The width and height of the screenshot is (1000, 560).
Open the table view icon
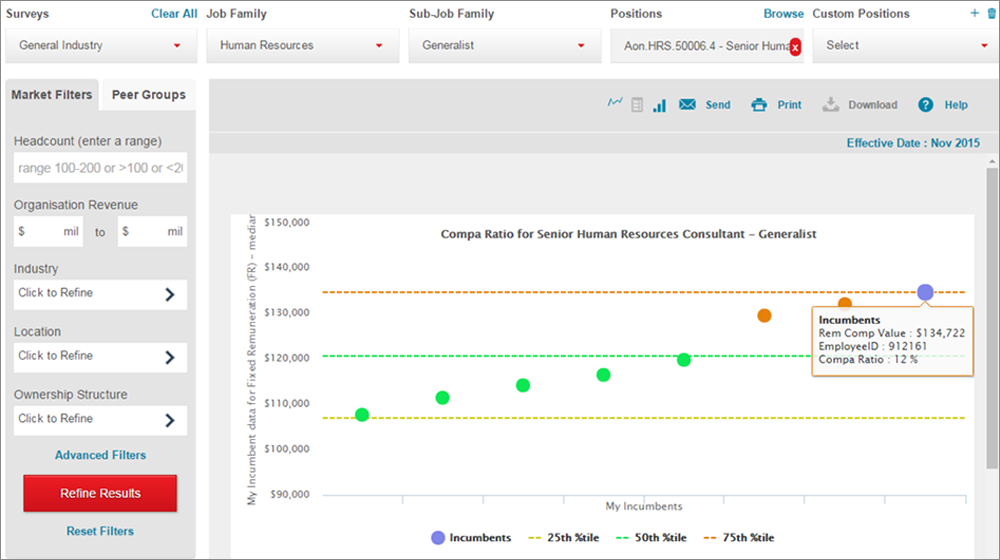click(x=637, y=105)
